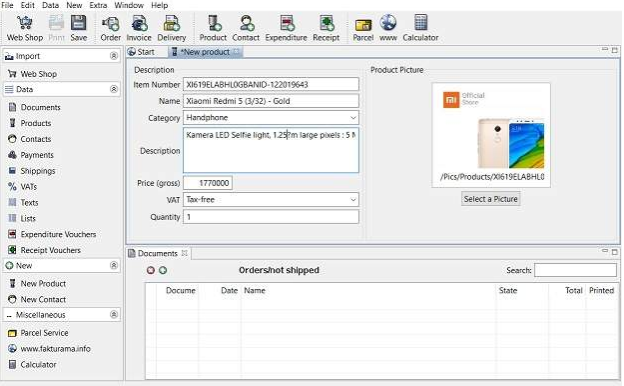Select New Product in sidebar
The image size is (624, 386).
37,283
